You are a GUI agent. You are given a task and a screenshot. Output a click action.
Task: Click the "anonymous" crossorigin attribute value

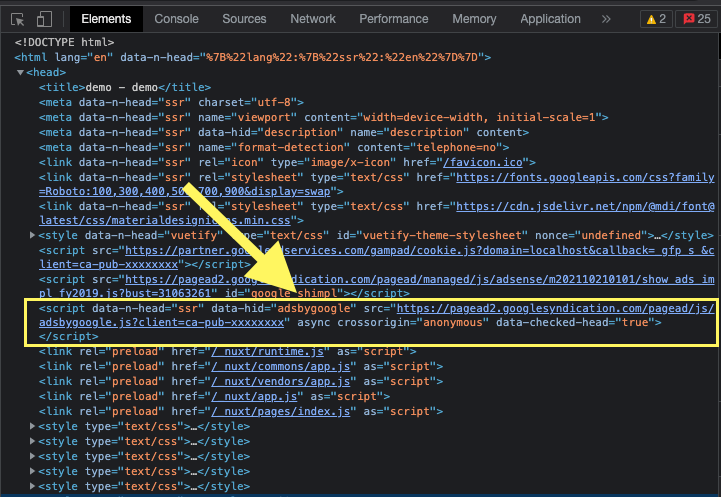click(452, 322)
